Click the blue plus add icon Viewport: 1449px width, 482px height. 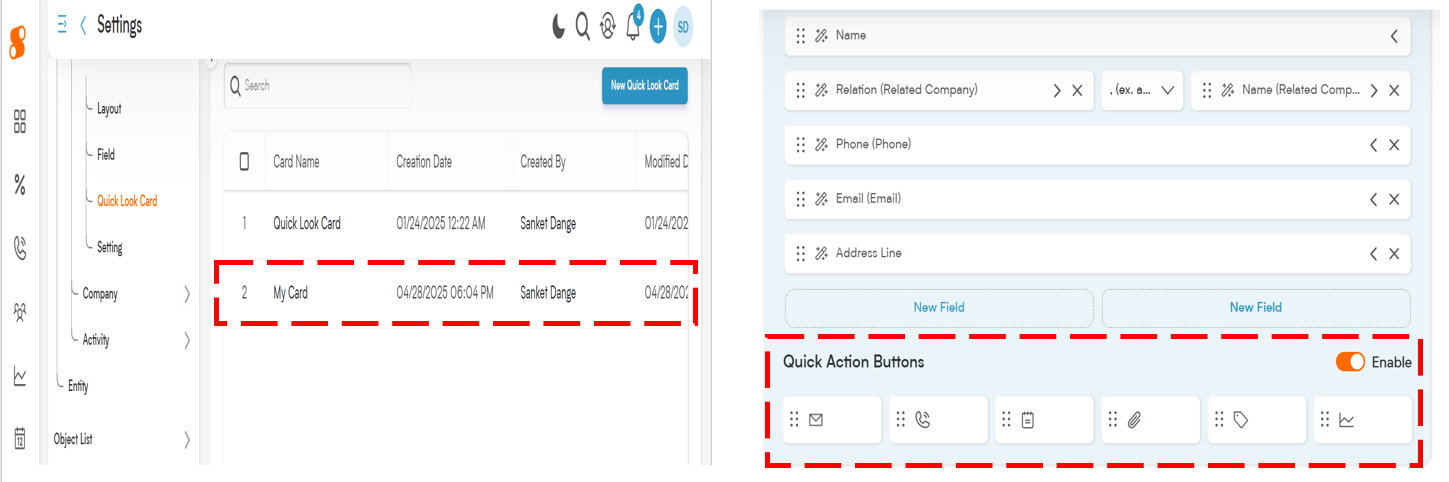pyautogui.click(x=658, y=27)
